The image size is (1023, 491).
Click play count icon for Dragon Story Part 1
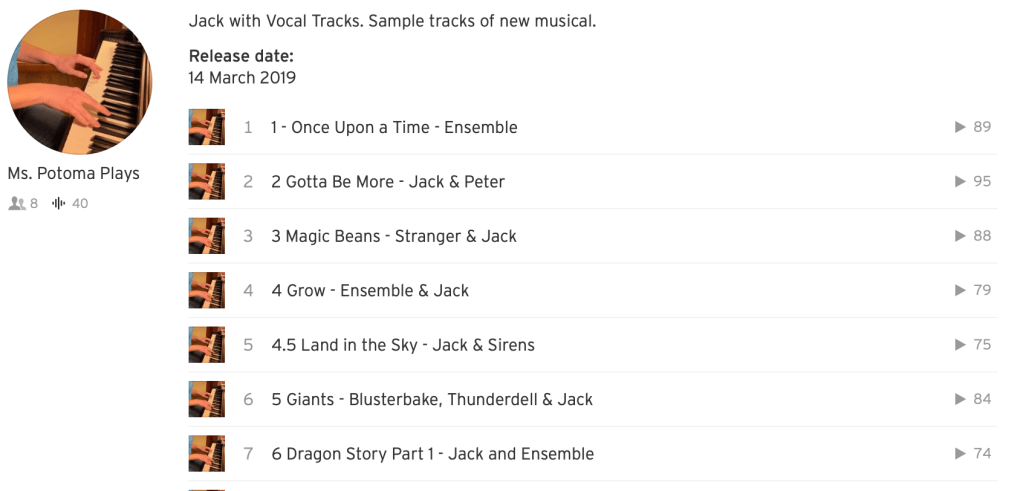(960, 453)
